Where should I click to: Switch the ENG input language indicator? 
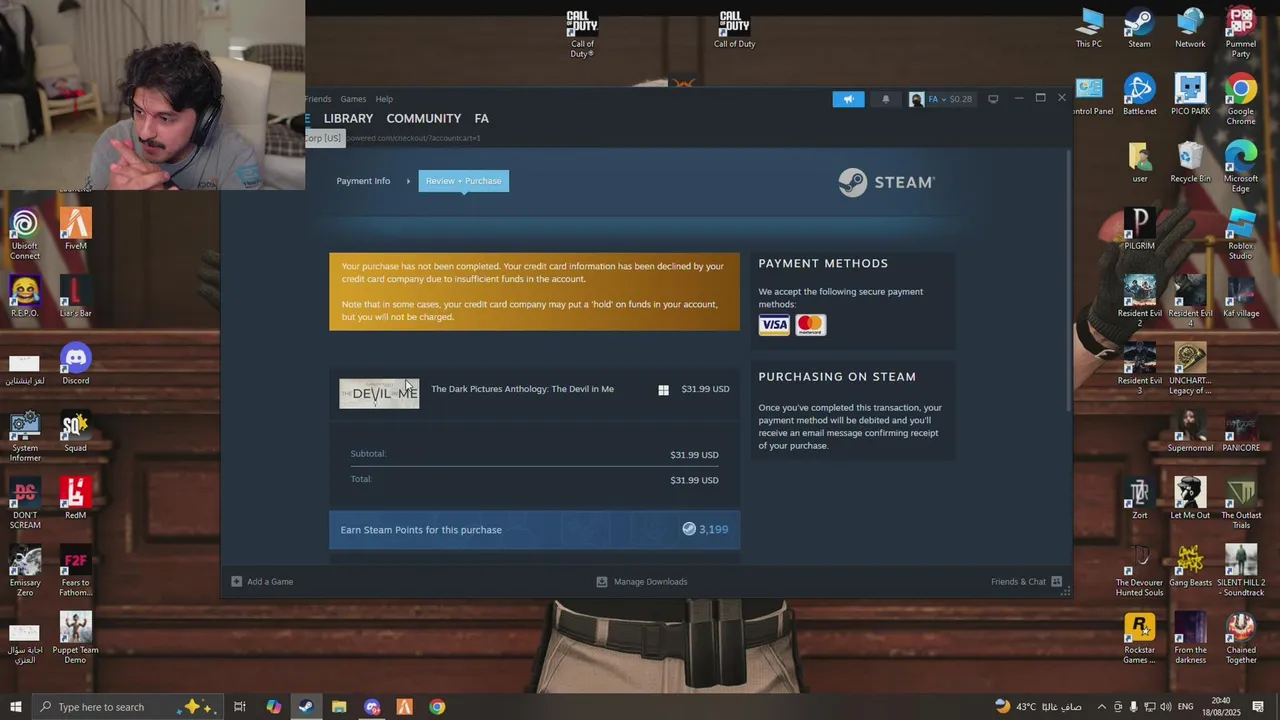(1186, 707)
